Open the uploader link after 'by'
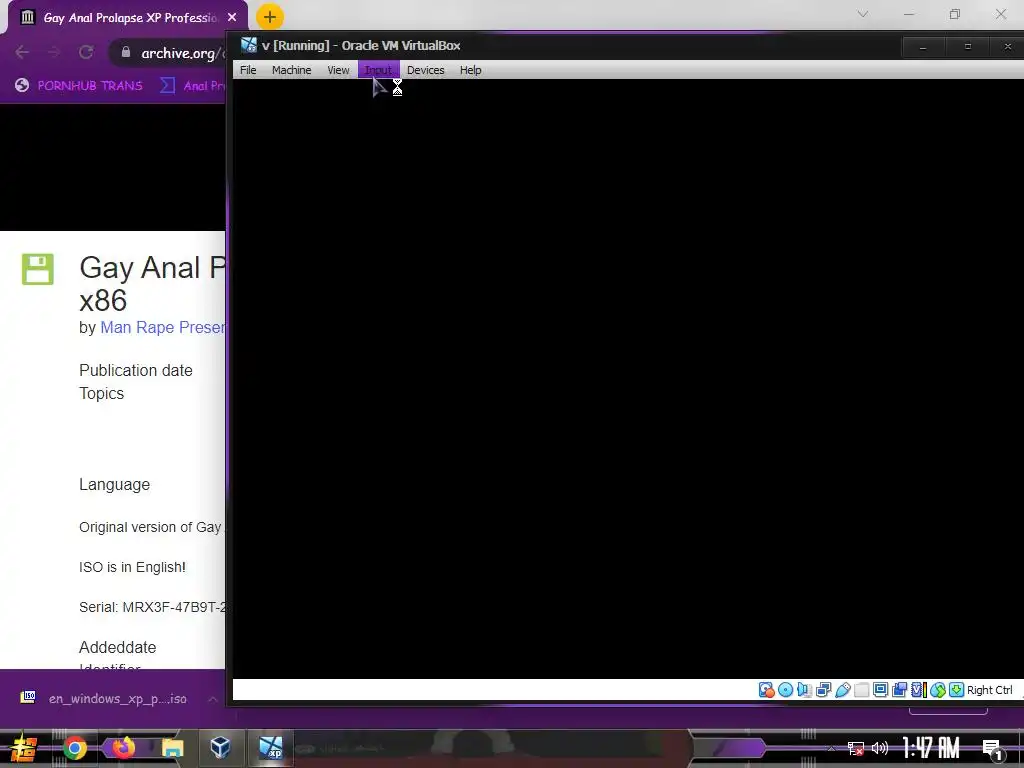The width and height of the screenshot is (1024, 768). 163,327
